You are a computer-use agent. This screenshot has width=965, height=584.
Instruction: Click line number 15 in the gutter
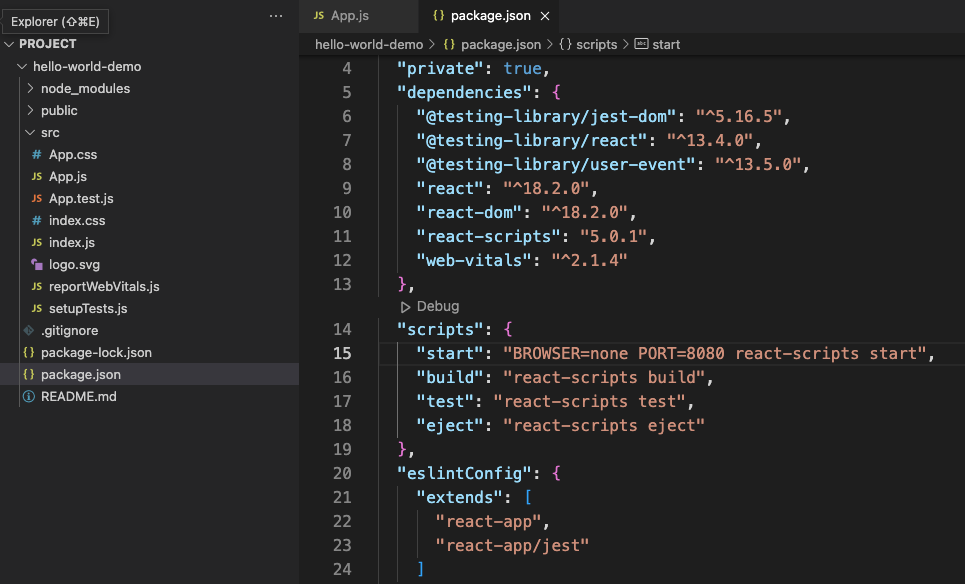coord(342,354)
